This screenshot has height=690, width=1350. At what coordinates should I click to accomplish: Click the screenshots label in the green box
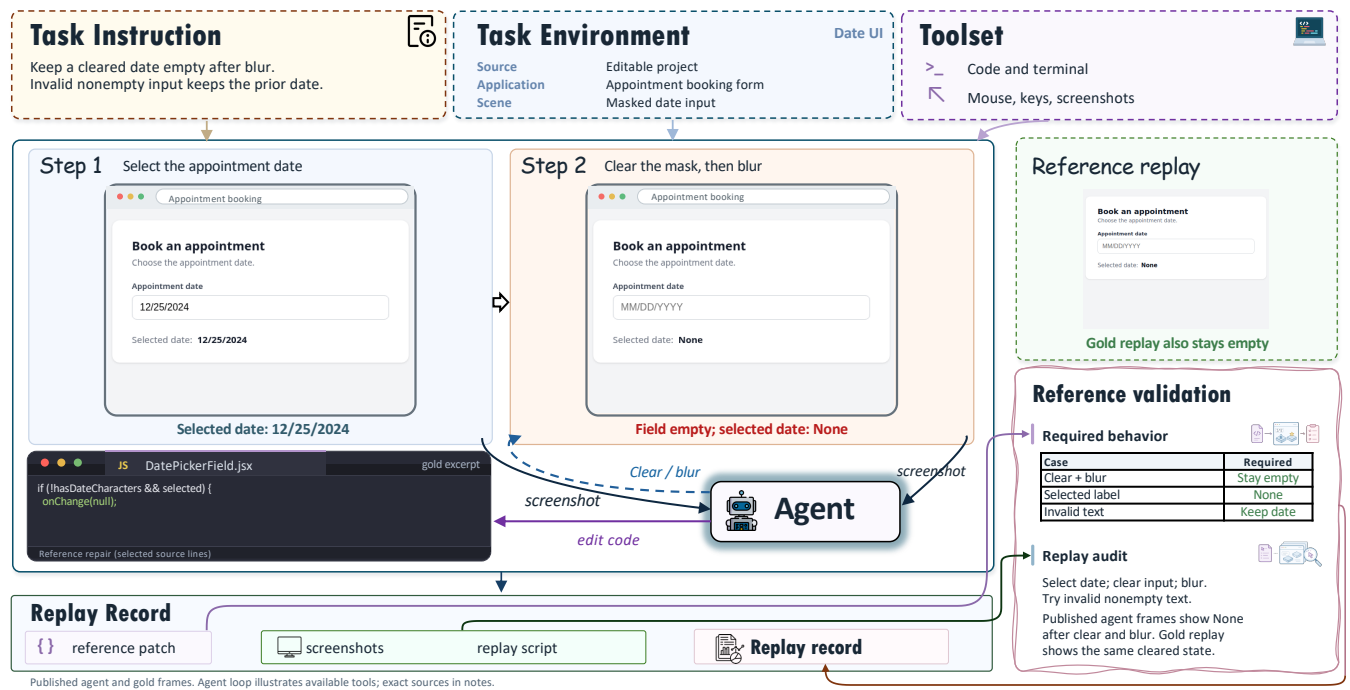pyautogui.click(x=345, y=648)
